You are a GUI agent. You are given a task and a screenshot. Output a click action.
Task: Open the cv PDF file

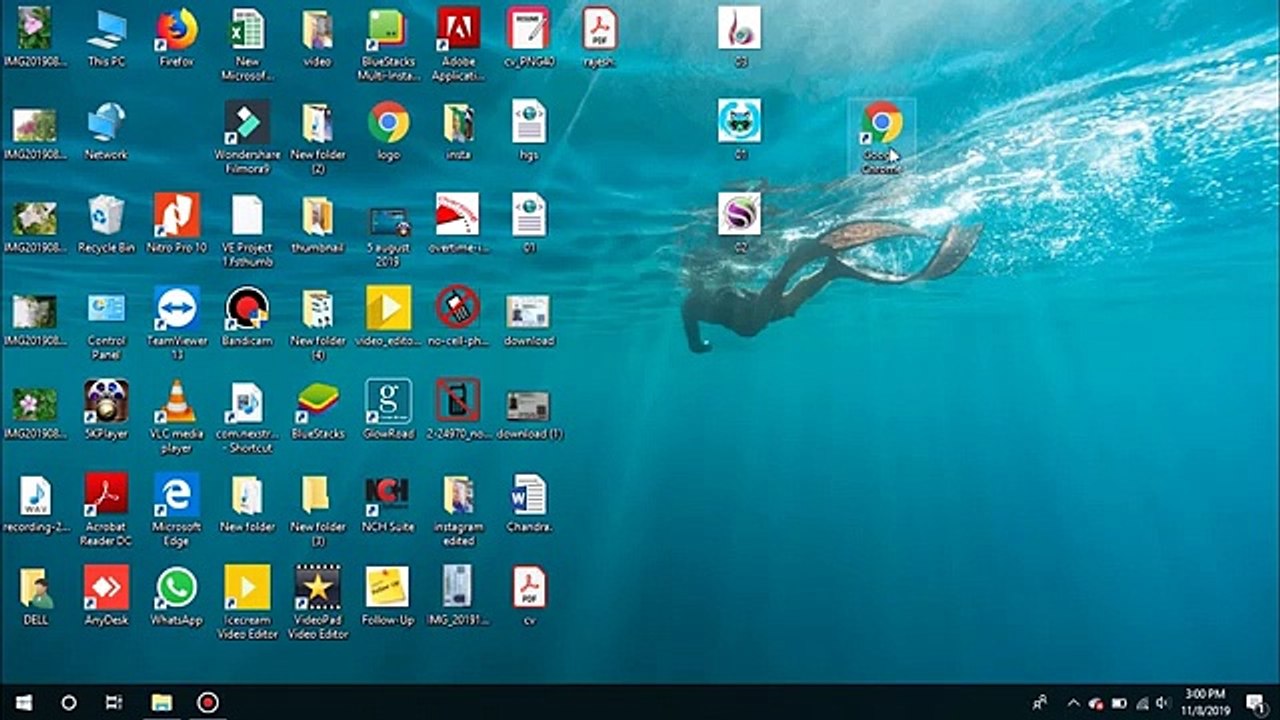coord(528,596)
